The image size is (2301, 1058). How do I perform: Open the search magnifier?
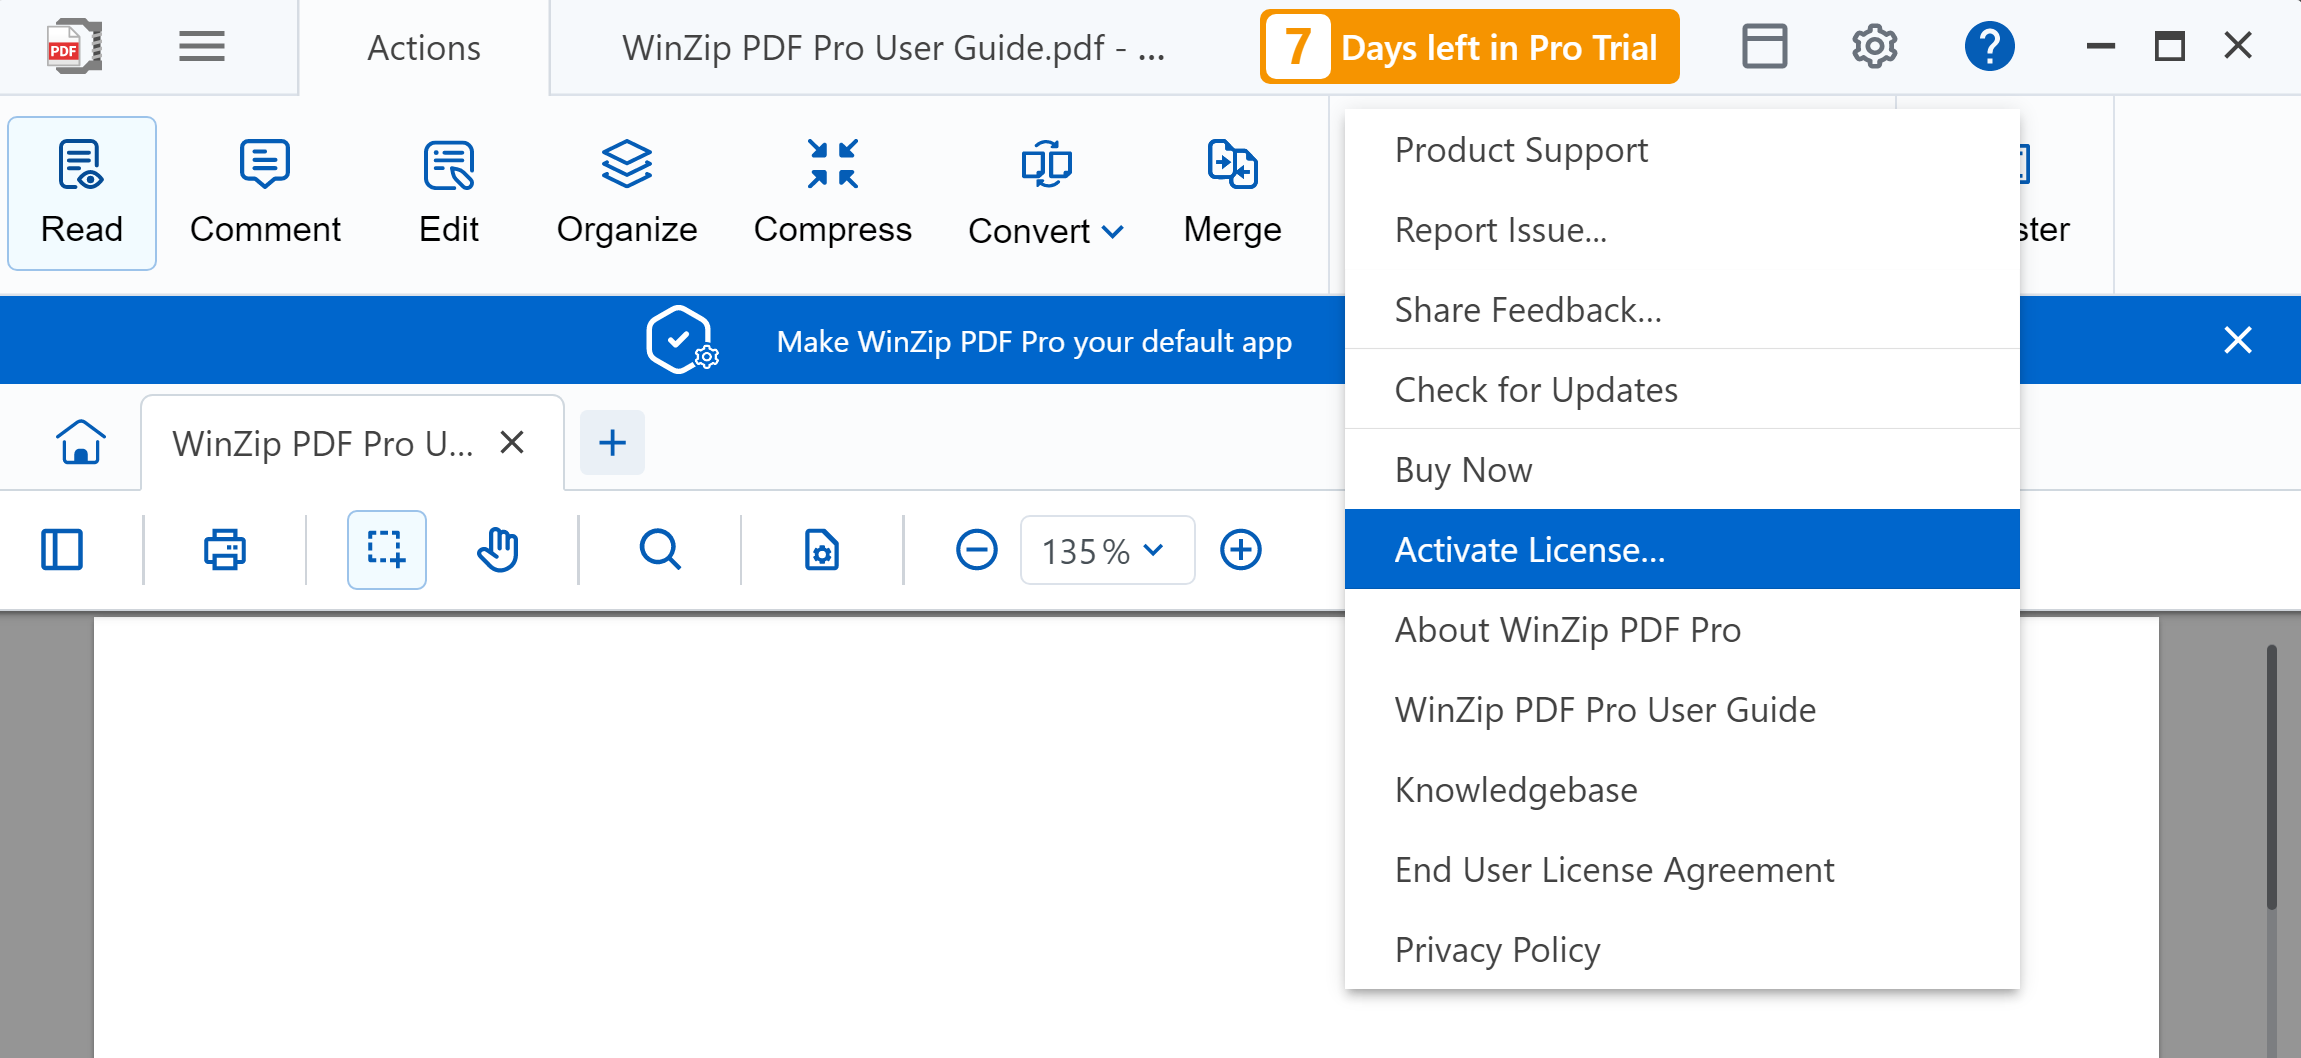click(660, 550)
